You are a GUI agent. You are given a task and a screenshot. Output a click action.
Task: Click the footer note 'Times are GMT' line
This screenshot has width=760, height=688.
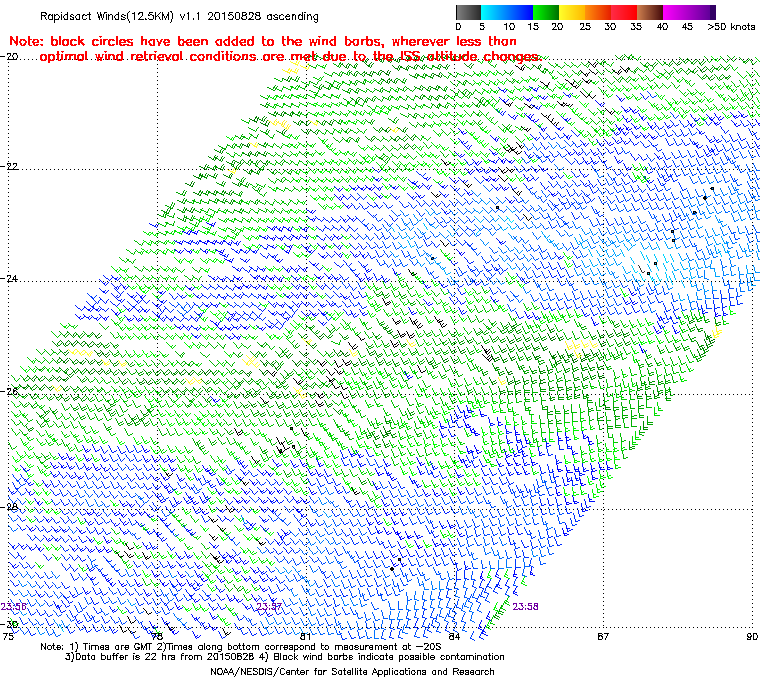click(241, 647)
